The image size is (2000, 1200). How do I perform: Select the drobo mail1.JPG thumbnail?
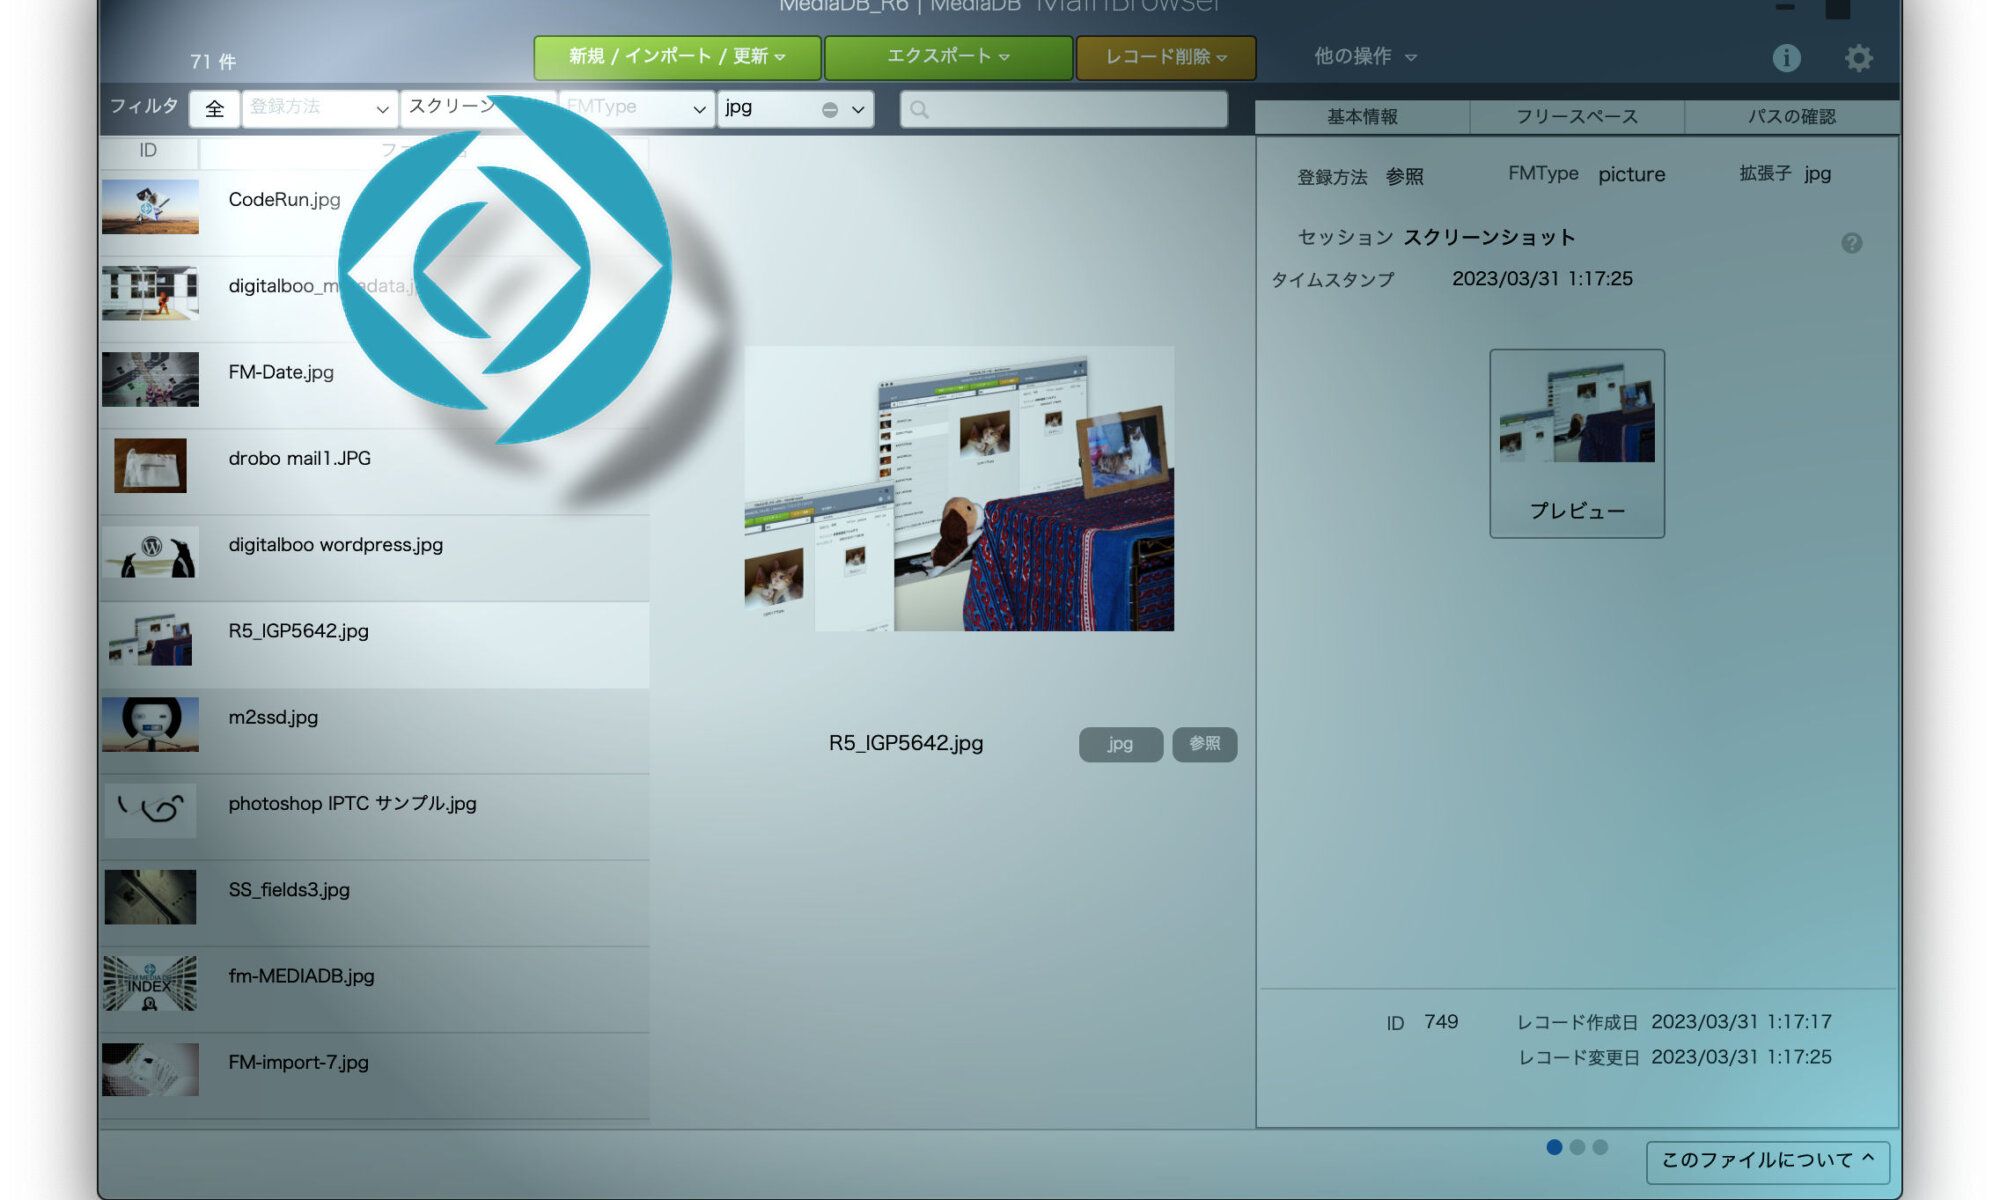click(150, 466)
